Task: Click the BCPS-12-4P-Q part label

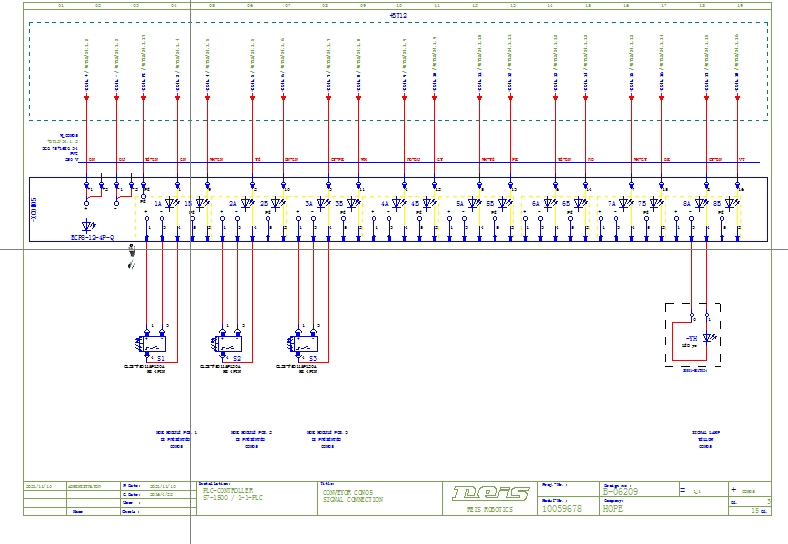Action: click(x=92, y=237)
